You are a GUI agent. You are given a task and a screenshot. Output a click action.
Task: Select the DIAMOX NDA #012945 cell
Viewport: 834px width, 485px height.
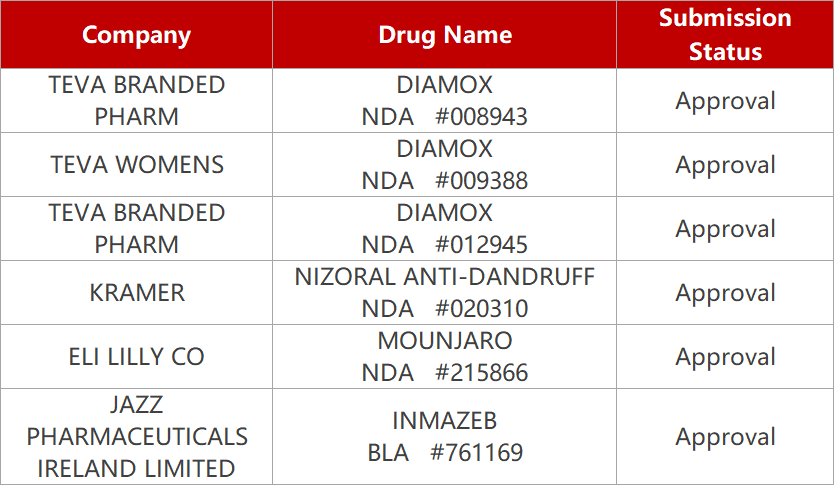444,229
